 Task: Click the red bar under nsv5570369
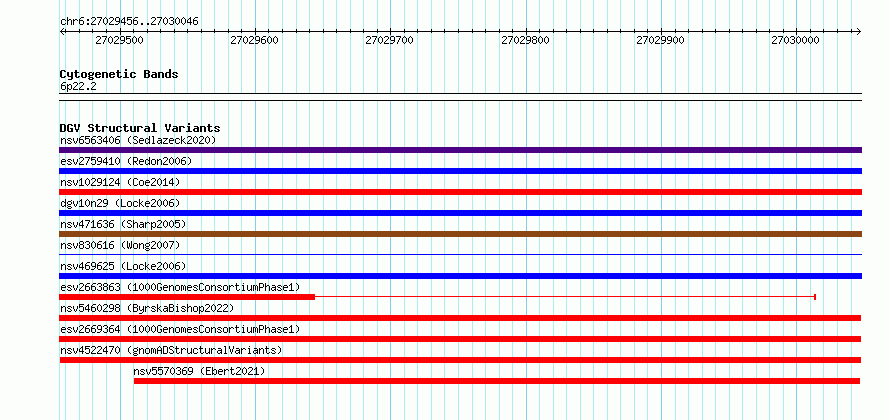click(497, 381)
